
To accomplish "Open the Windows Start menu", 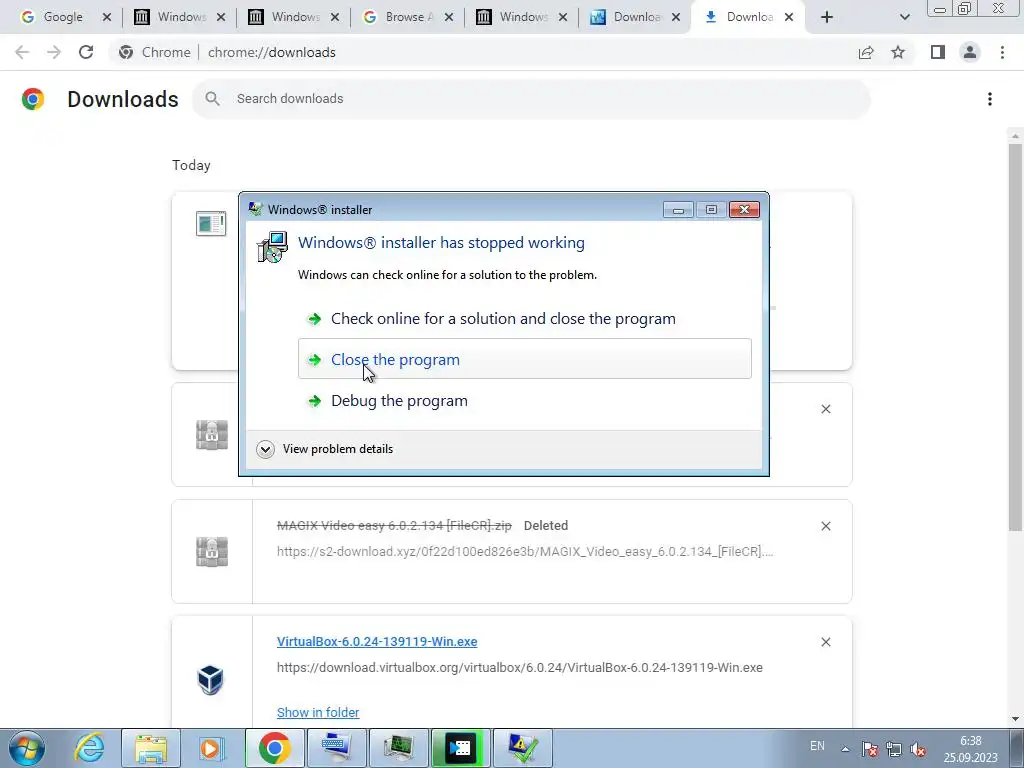I will click(x=26, y=748).
